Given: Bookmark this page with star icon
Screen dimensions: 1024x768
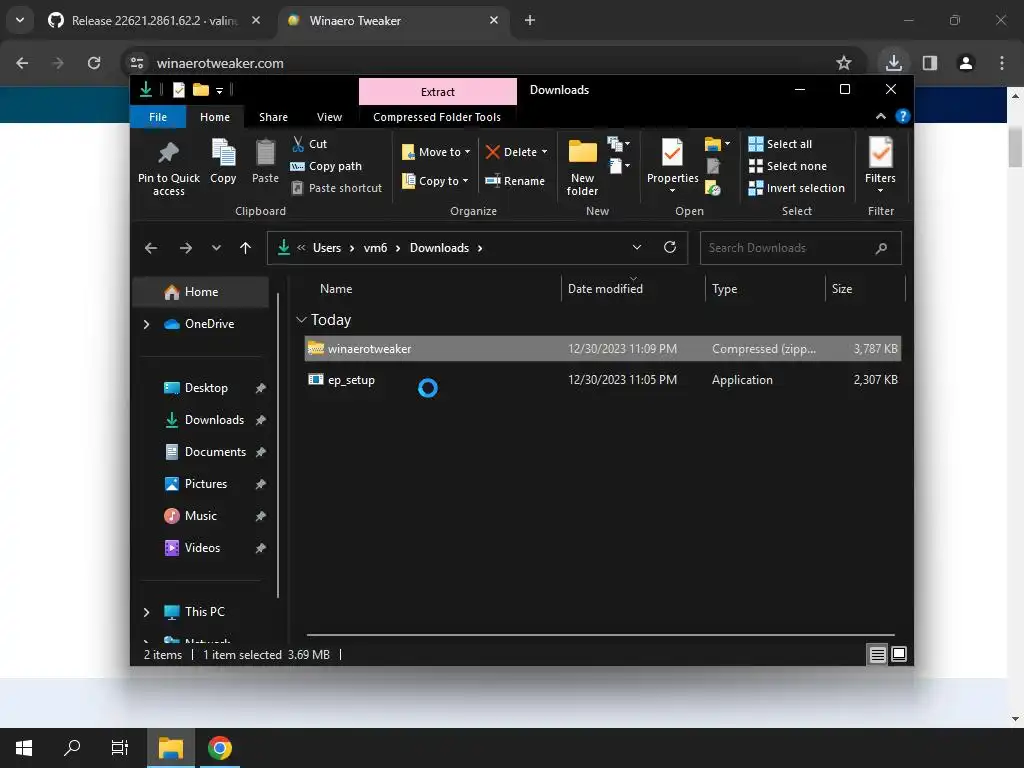Looking at the screenshot, I should click(843, 63).
